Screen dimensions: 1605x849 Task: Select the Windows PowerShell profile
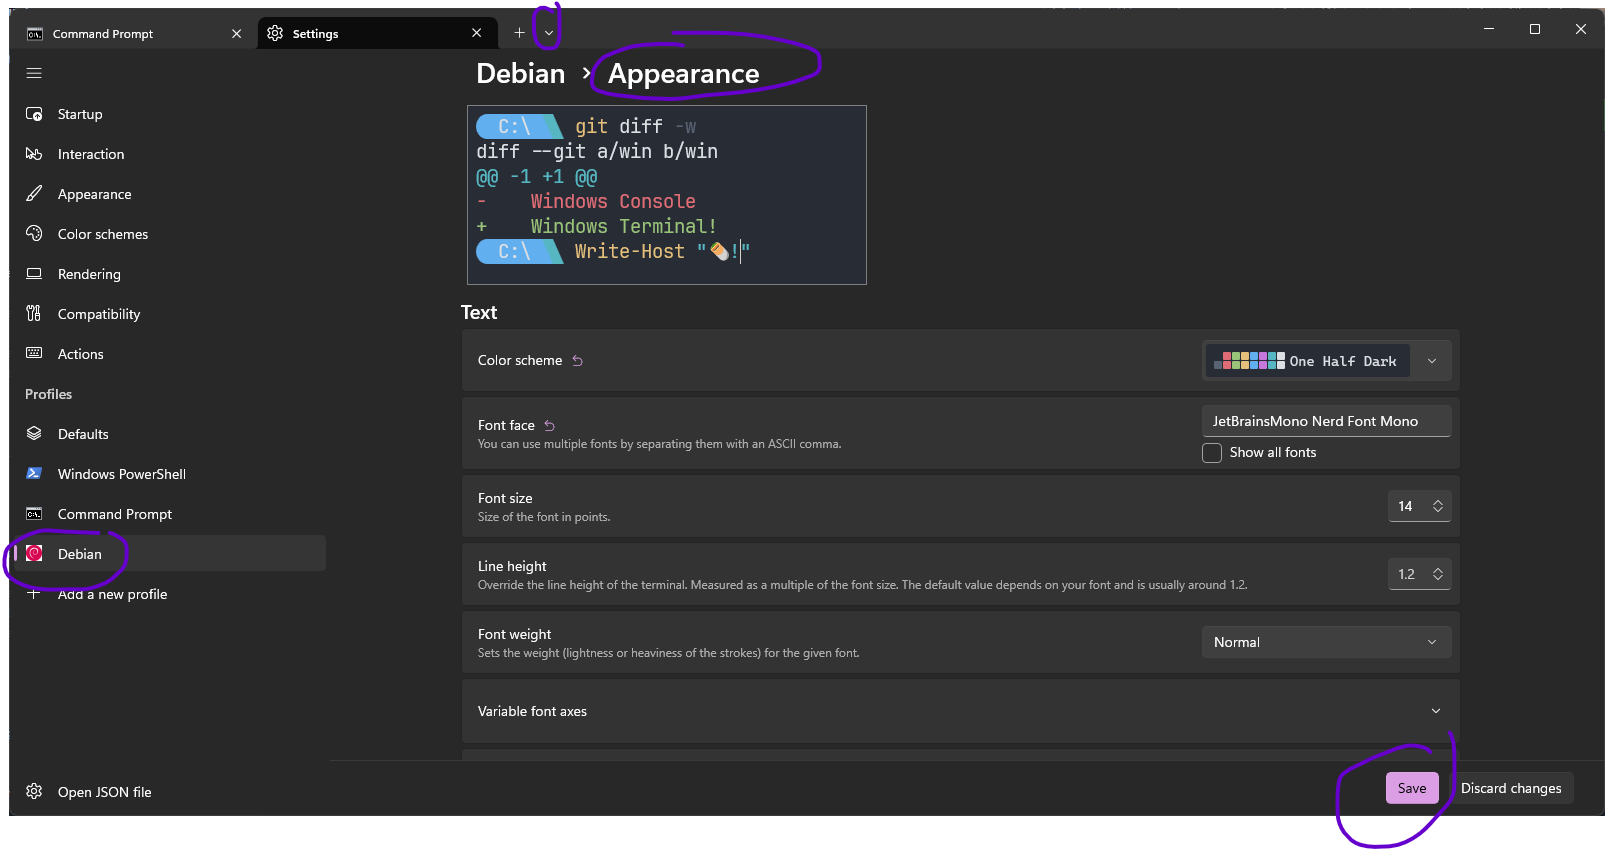(x=170, y=474)
